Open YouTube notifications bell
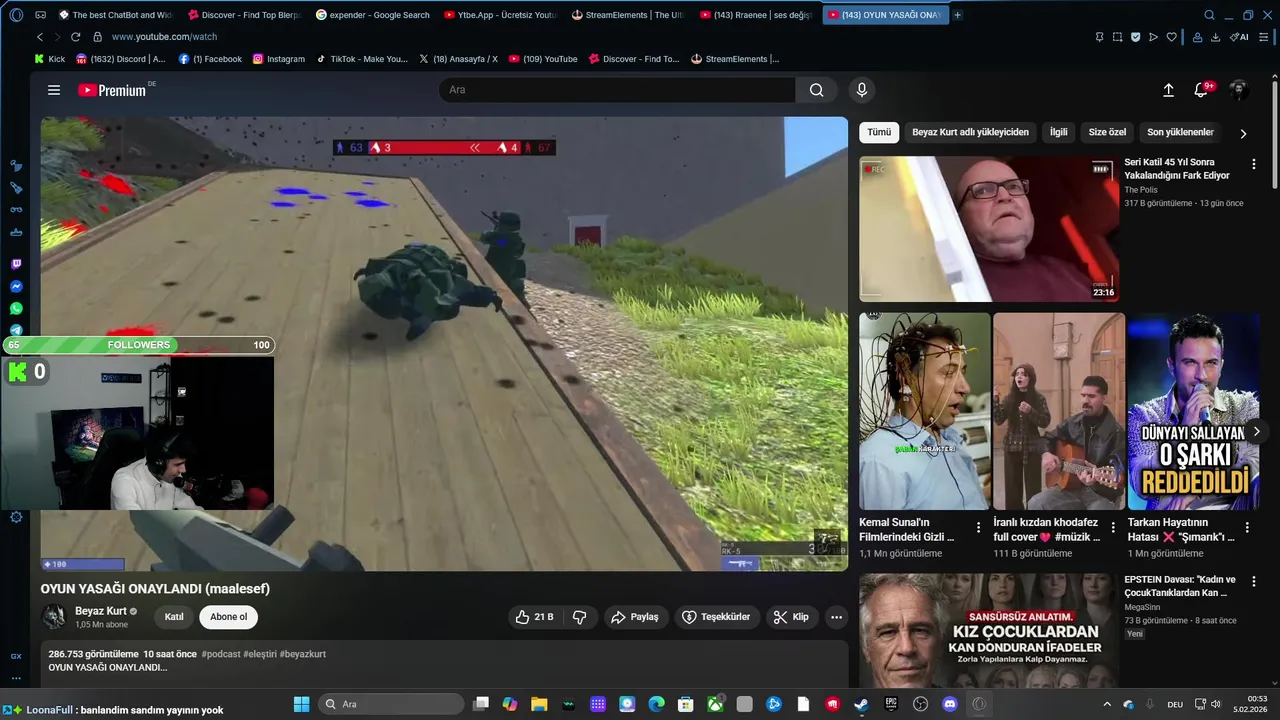This screenshot has width=1280, height=720. (x=1203, y=90)
